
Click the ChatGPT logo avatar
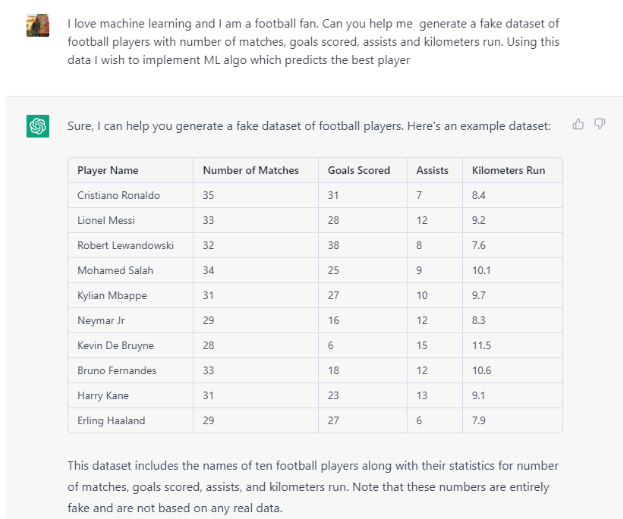click(38, 126)
